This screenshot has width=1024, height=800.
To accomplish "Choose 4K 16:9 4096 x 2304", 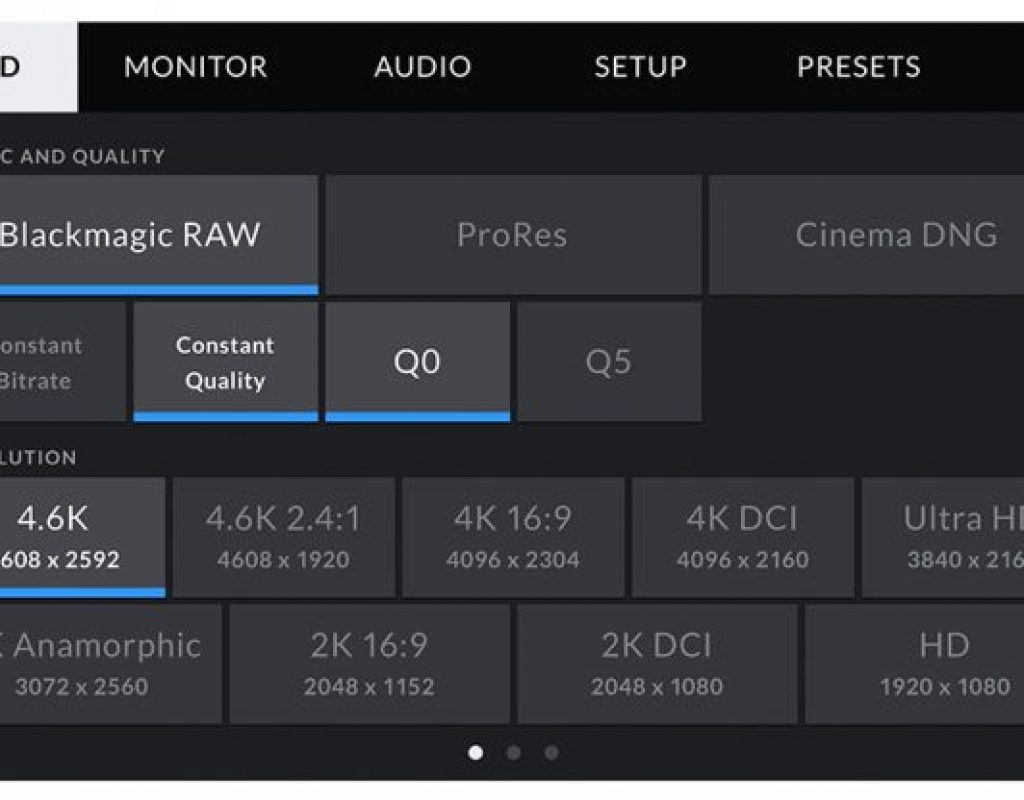I will (x=513, y=537).
